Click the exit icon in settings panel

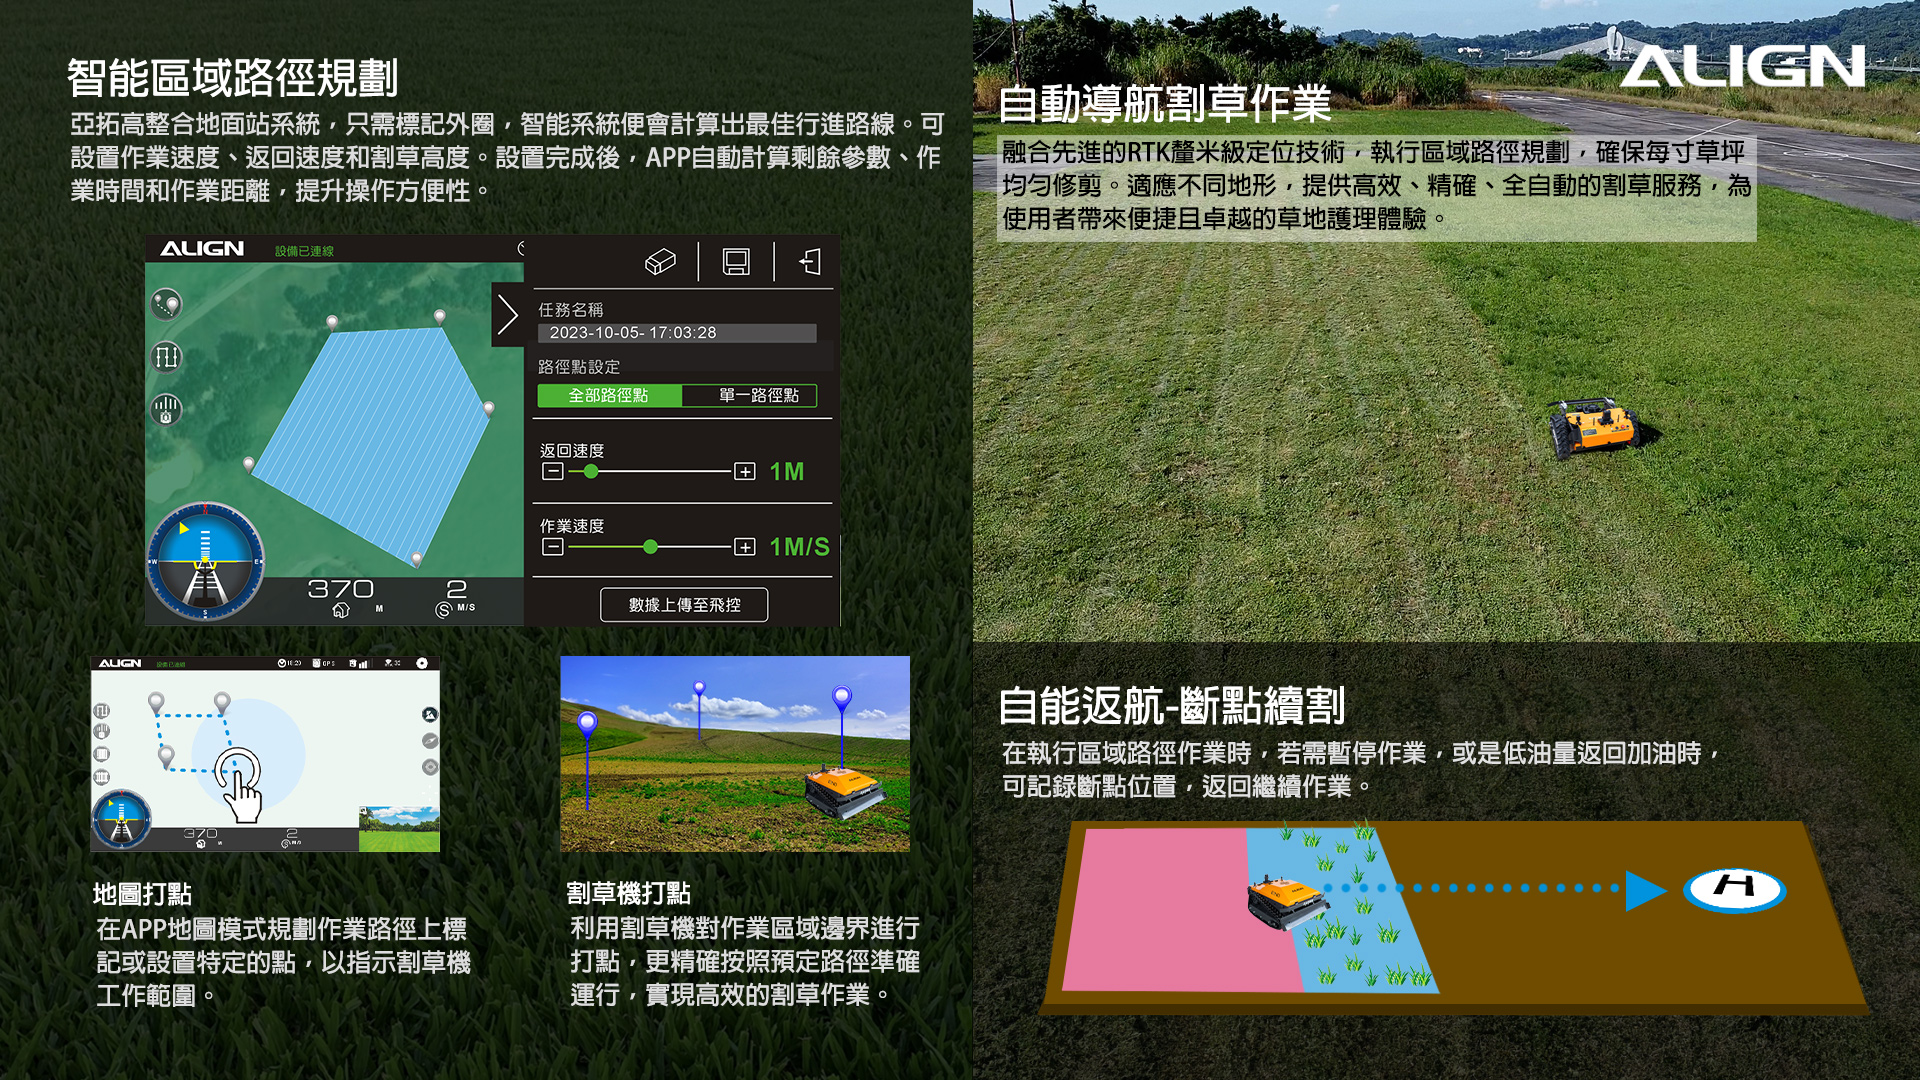[x=810, y=262]
